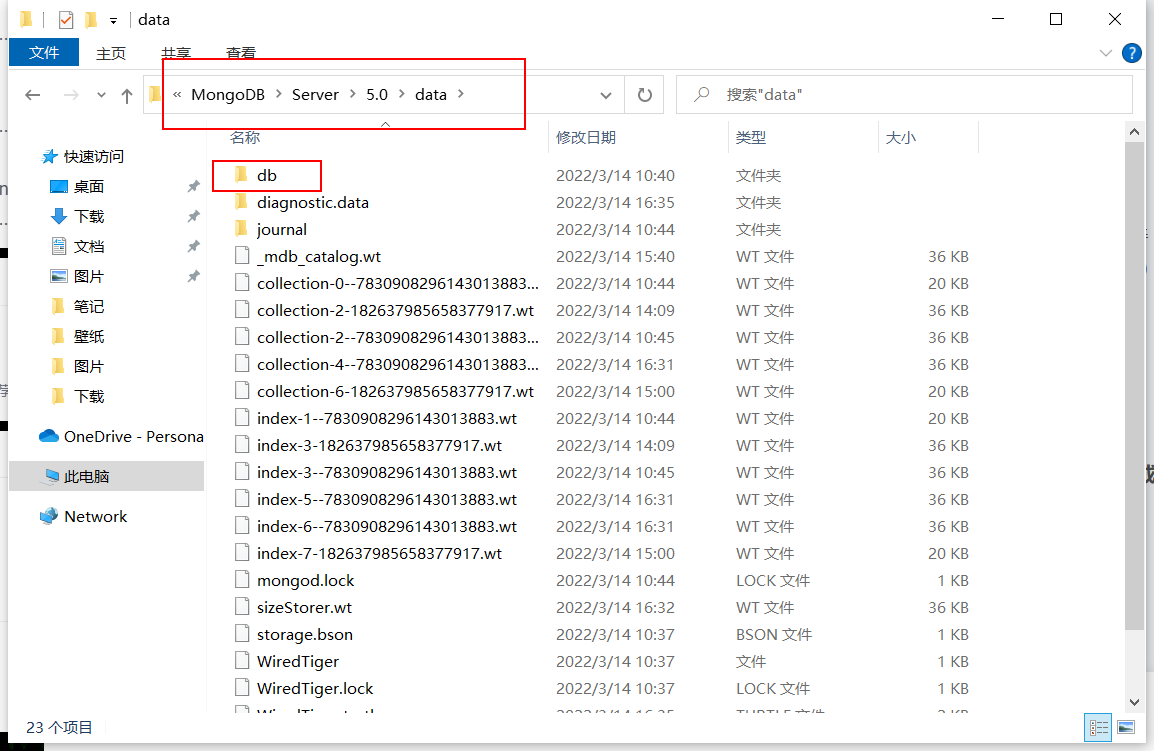Click data in the address breadcrumb
This screenshot has width=1154, height=751.
[431, 95]
